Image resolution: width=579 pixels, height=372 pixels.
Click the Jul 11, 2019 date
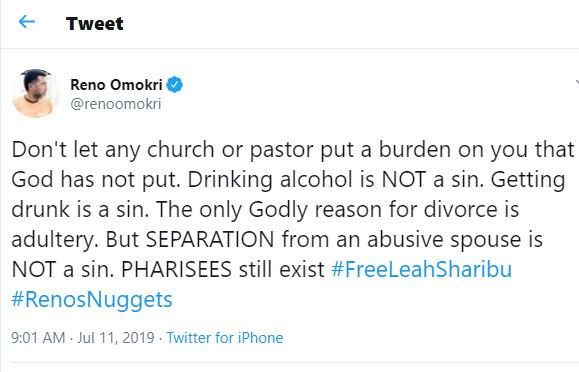116,338
